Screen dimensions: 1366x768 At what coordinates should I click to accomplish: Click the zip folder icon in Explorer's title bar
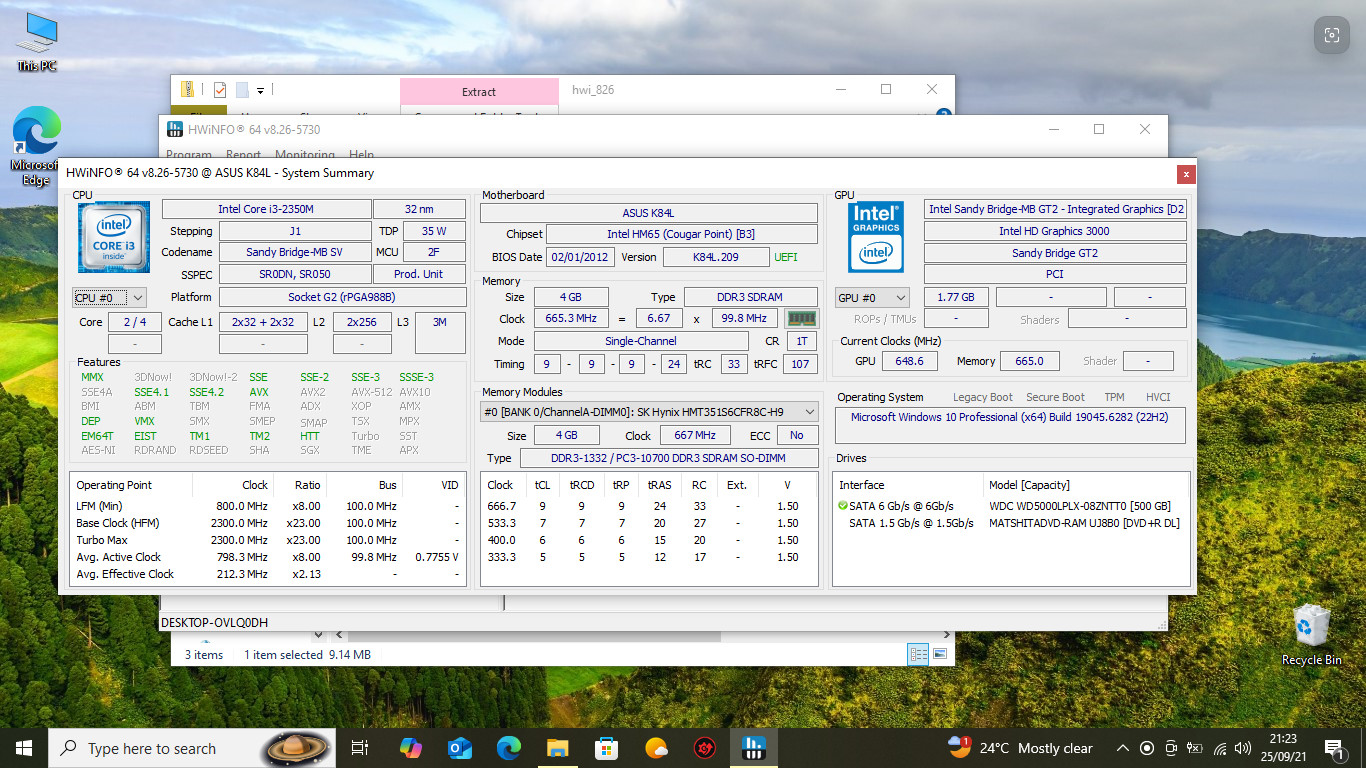[x=187, y=90]
